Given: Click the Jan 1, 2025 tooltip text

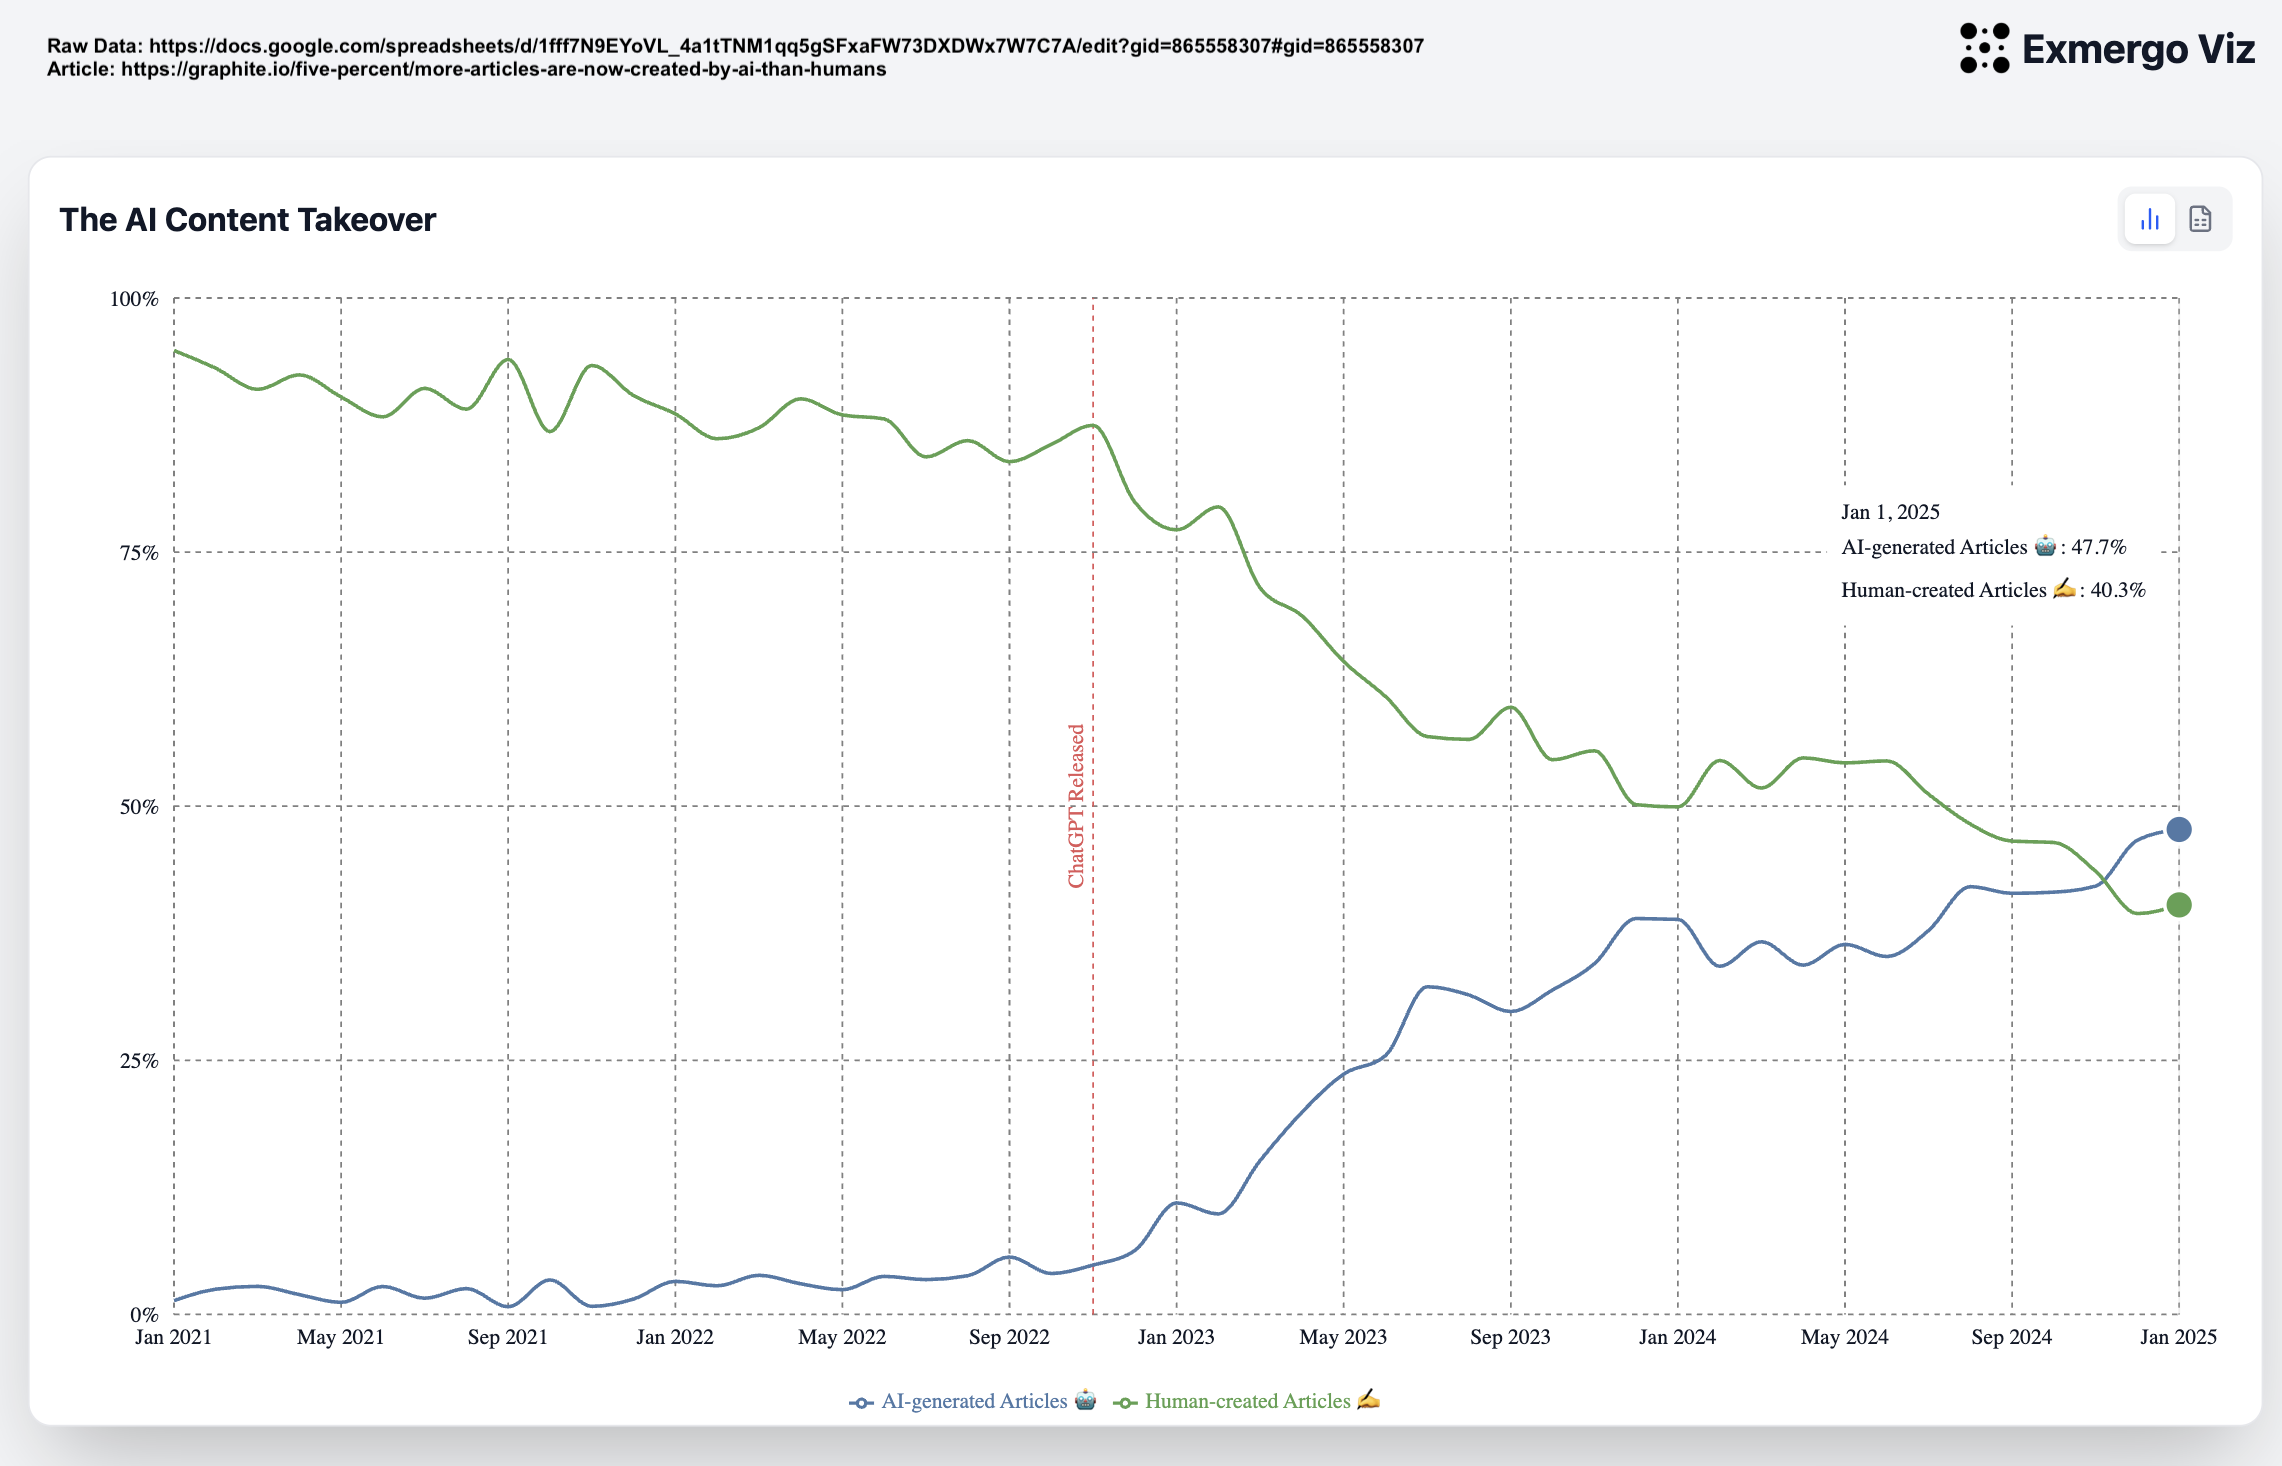Looking at the screenshot, I should (1889, 511).
